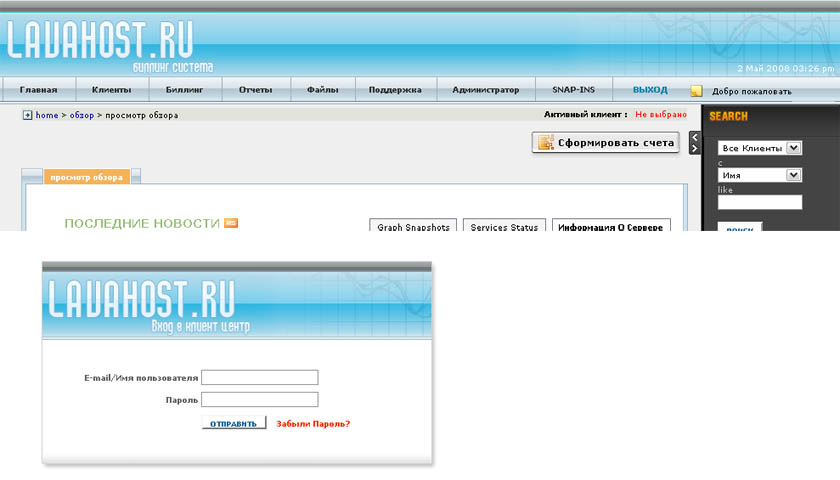Click the LAVAHOST.RU logo in billing header
840x480 pixels.
tap(100, 41)
